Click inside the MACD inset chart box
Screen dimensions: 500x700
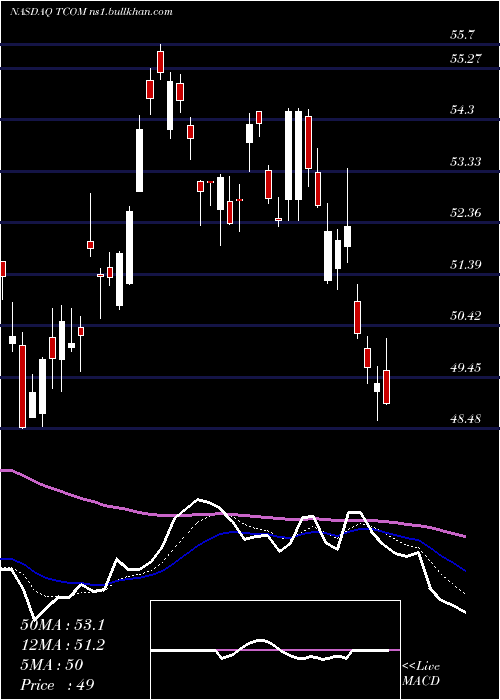[275, 650]
